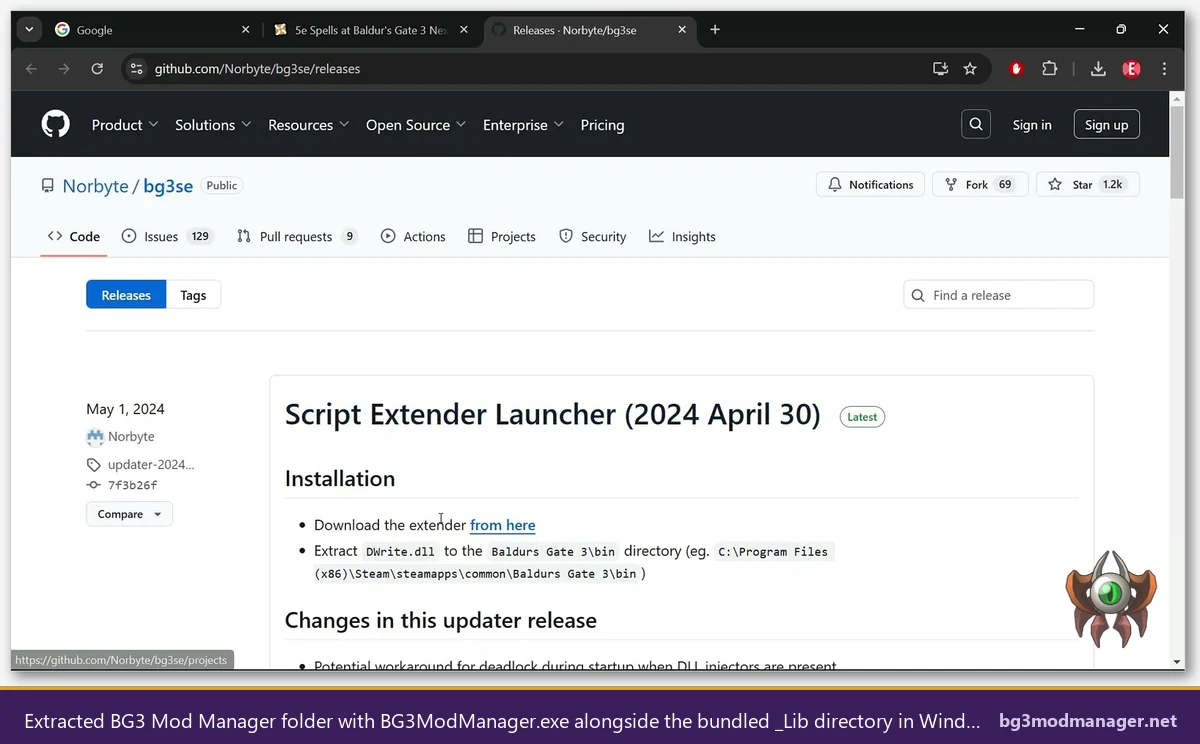Switch to the 5e Spells Nexus tab

coord(370,30)
